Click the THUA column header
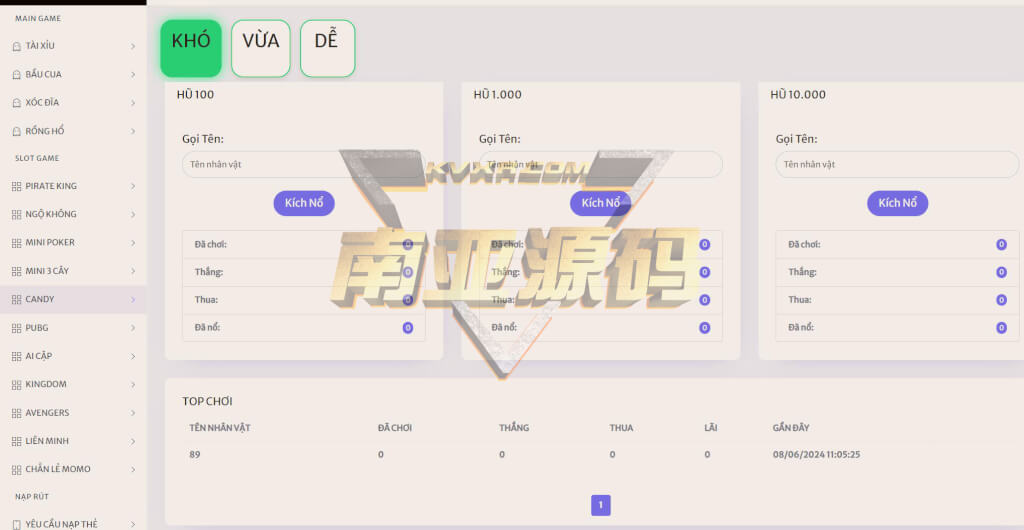This screenshot has width=1024, height=530. [x=621, y=428]
